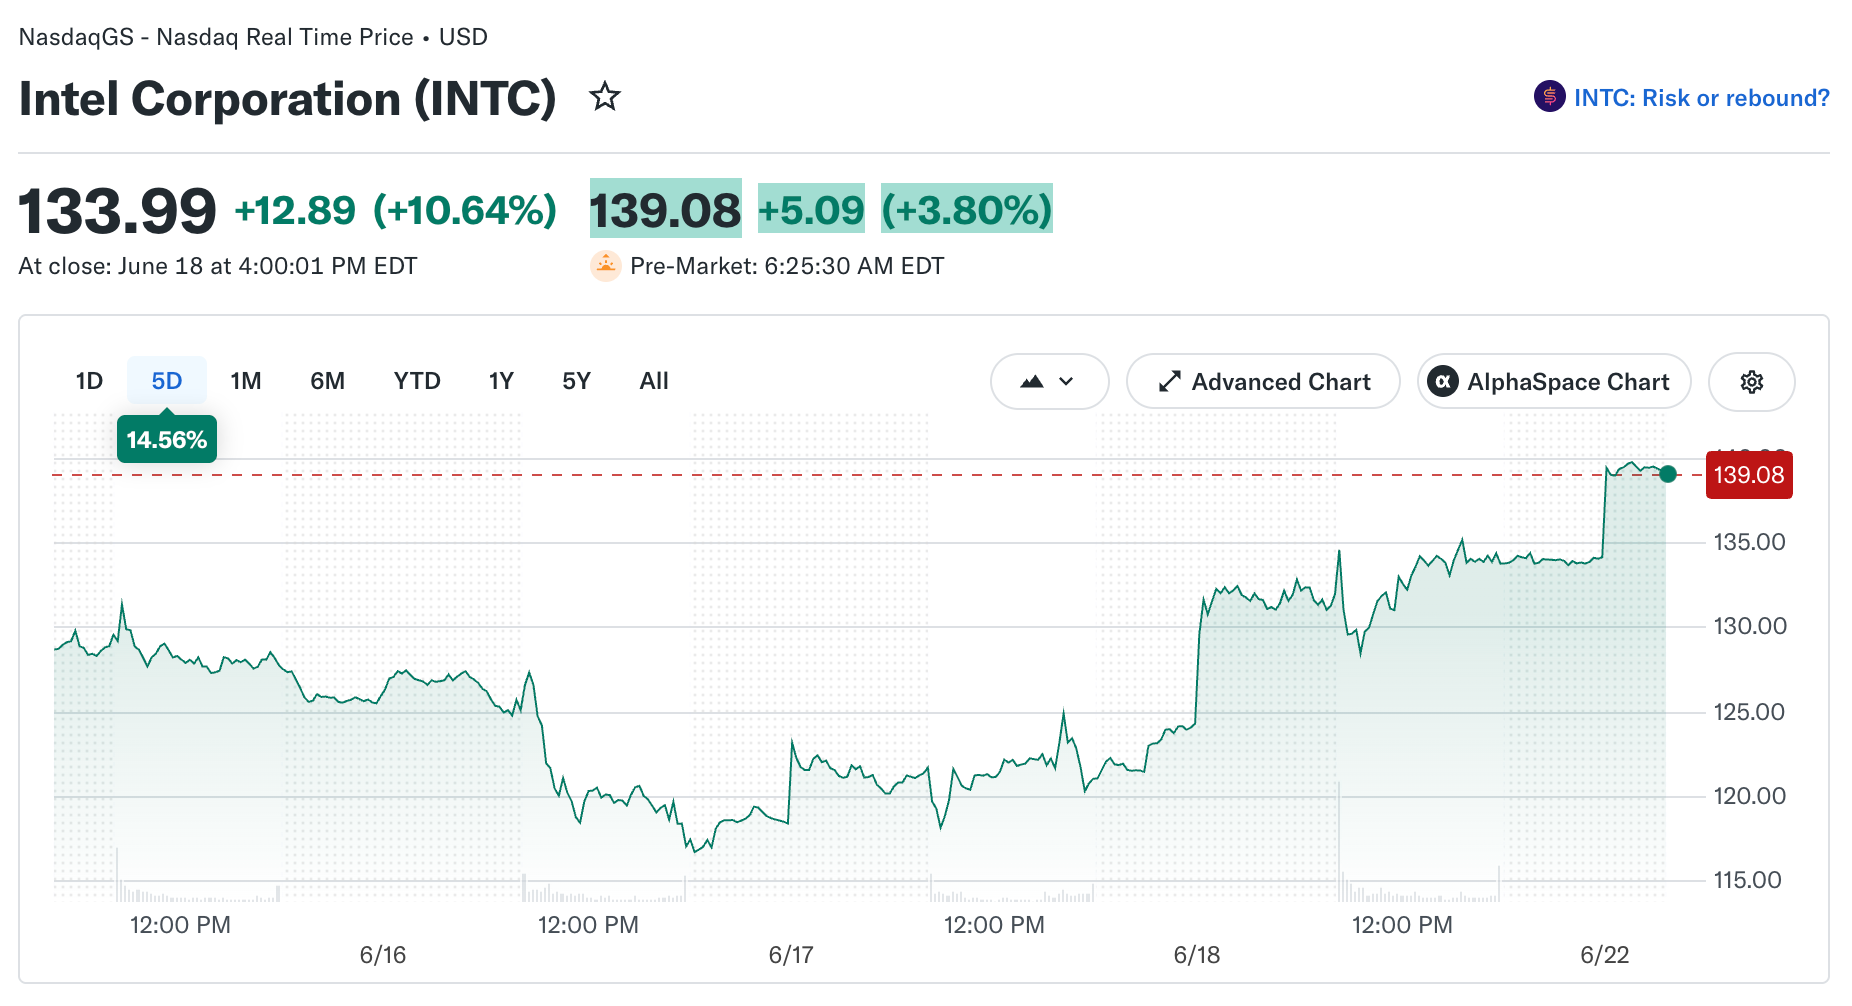
Task: Add INTC to watchlist with star icon
Action: pos(604,97)
